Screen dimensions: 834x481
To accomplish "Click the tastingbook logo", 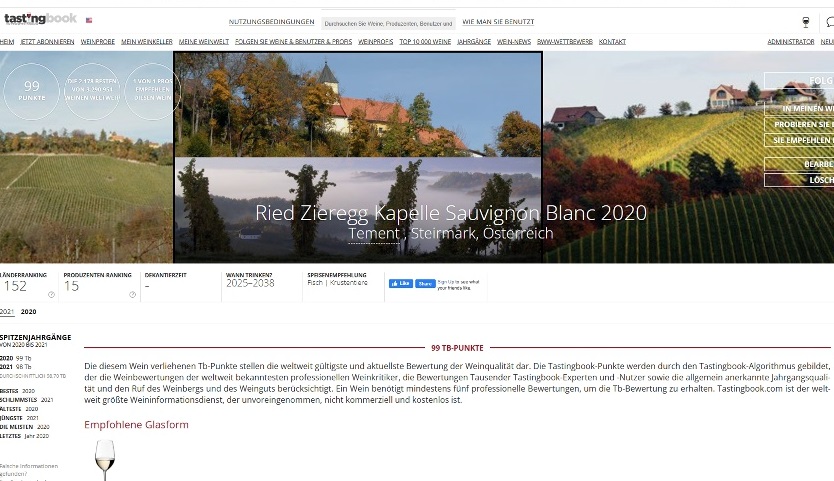I will coord(40,19).
